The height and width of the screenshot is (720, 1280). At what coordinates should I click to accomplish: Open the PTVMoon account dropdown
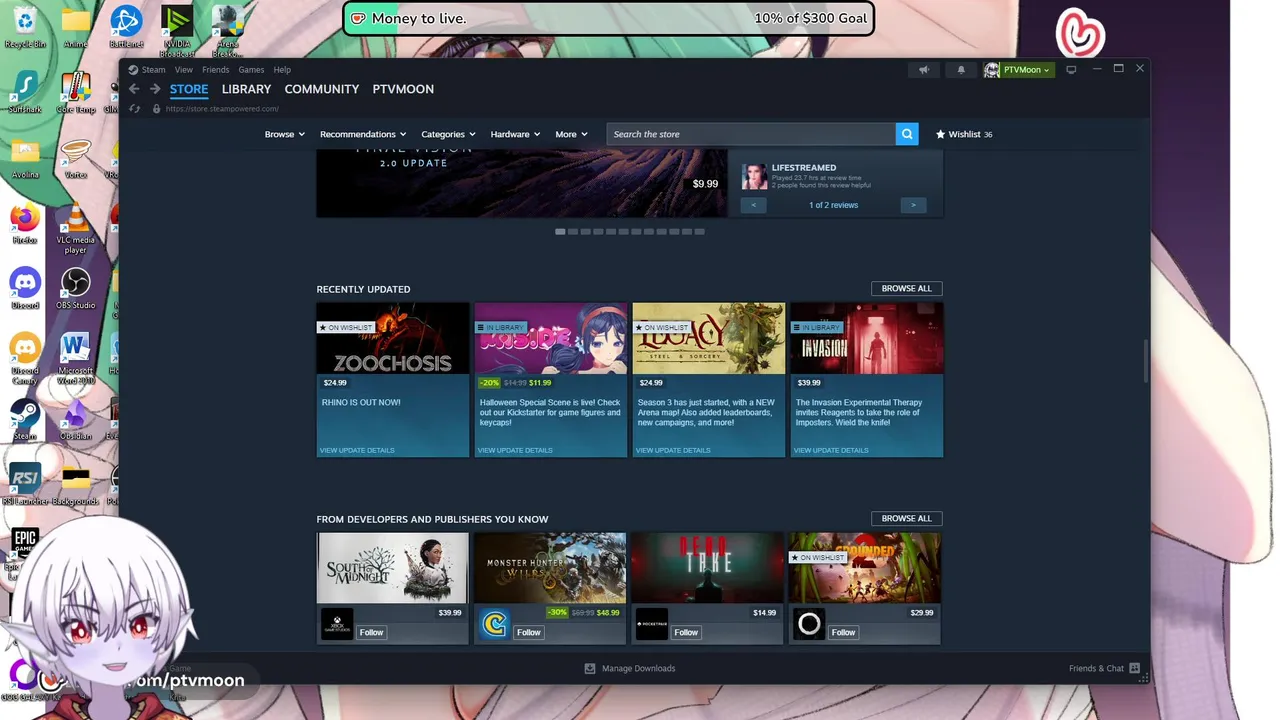(1019, 70)
